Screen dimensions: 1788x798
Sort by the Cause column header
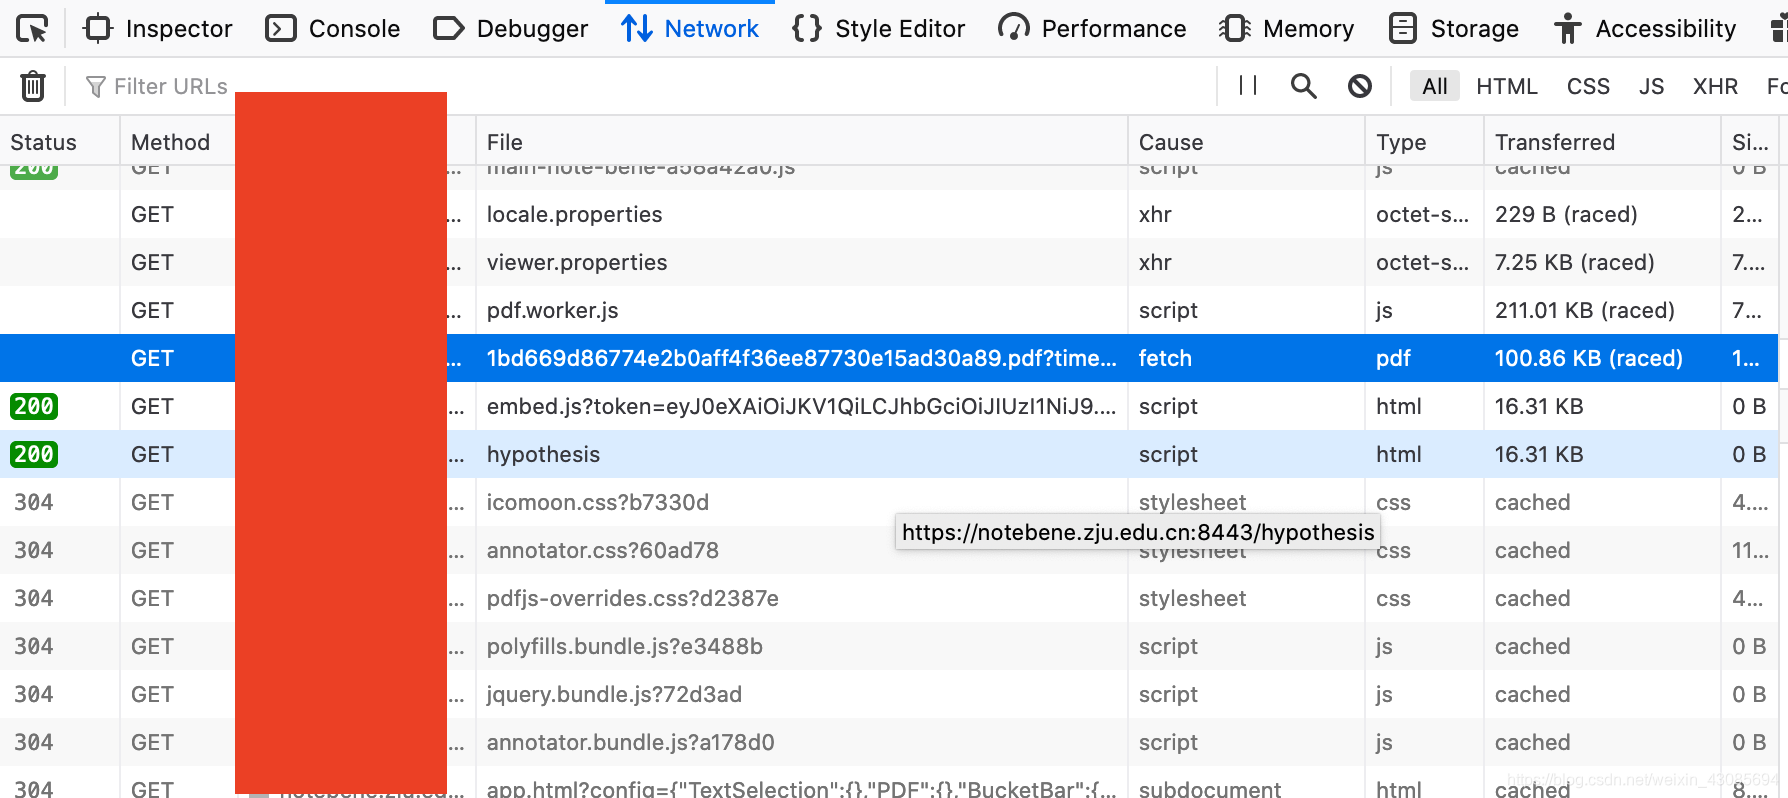[x=1246, y=142]
